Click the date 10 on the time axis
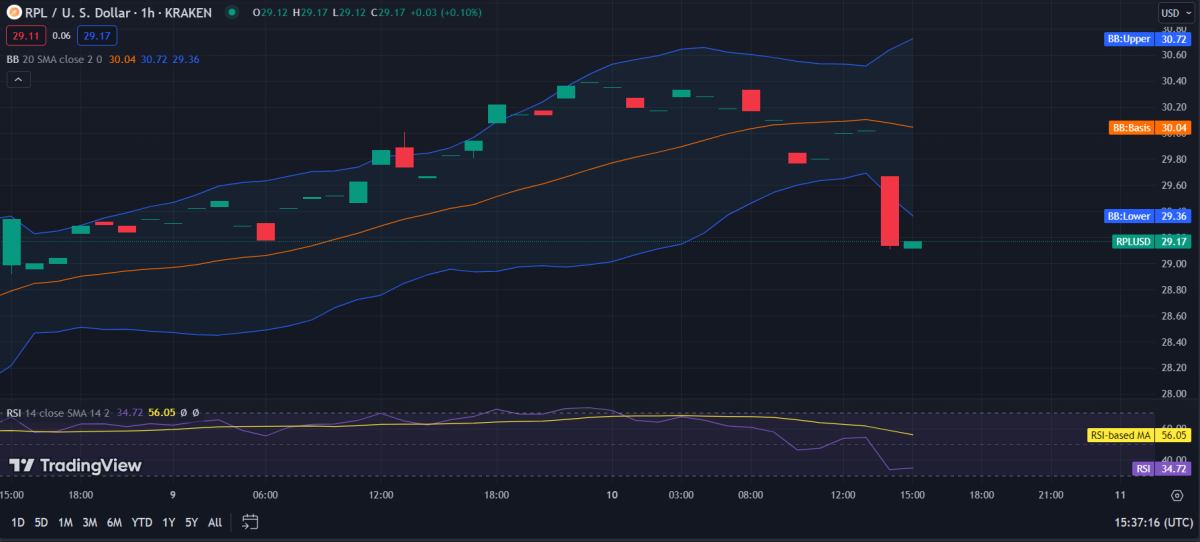Image resolution: width=1200 pixels, height=542 pixels. 612,495
